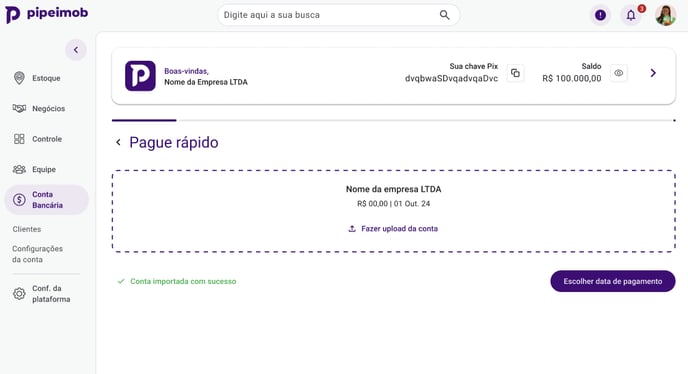Click Fazer upload da conta
Image resolution: width=688 pixels, height=374 pixels.
393,229
